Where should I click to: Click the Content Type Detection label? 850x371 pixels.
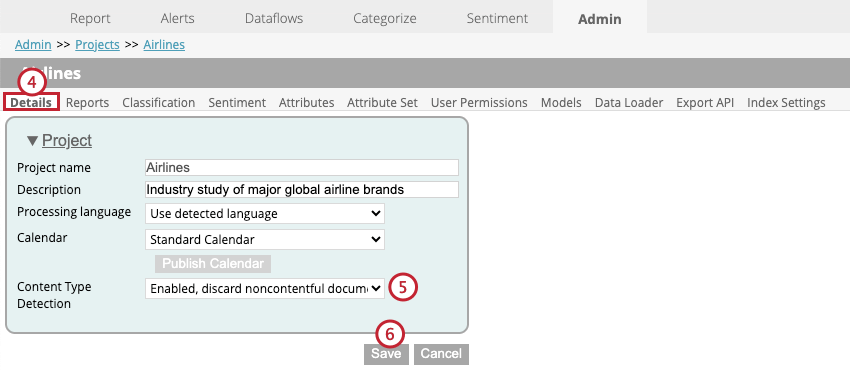coord(54,295)
